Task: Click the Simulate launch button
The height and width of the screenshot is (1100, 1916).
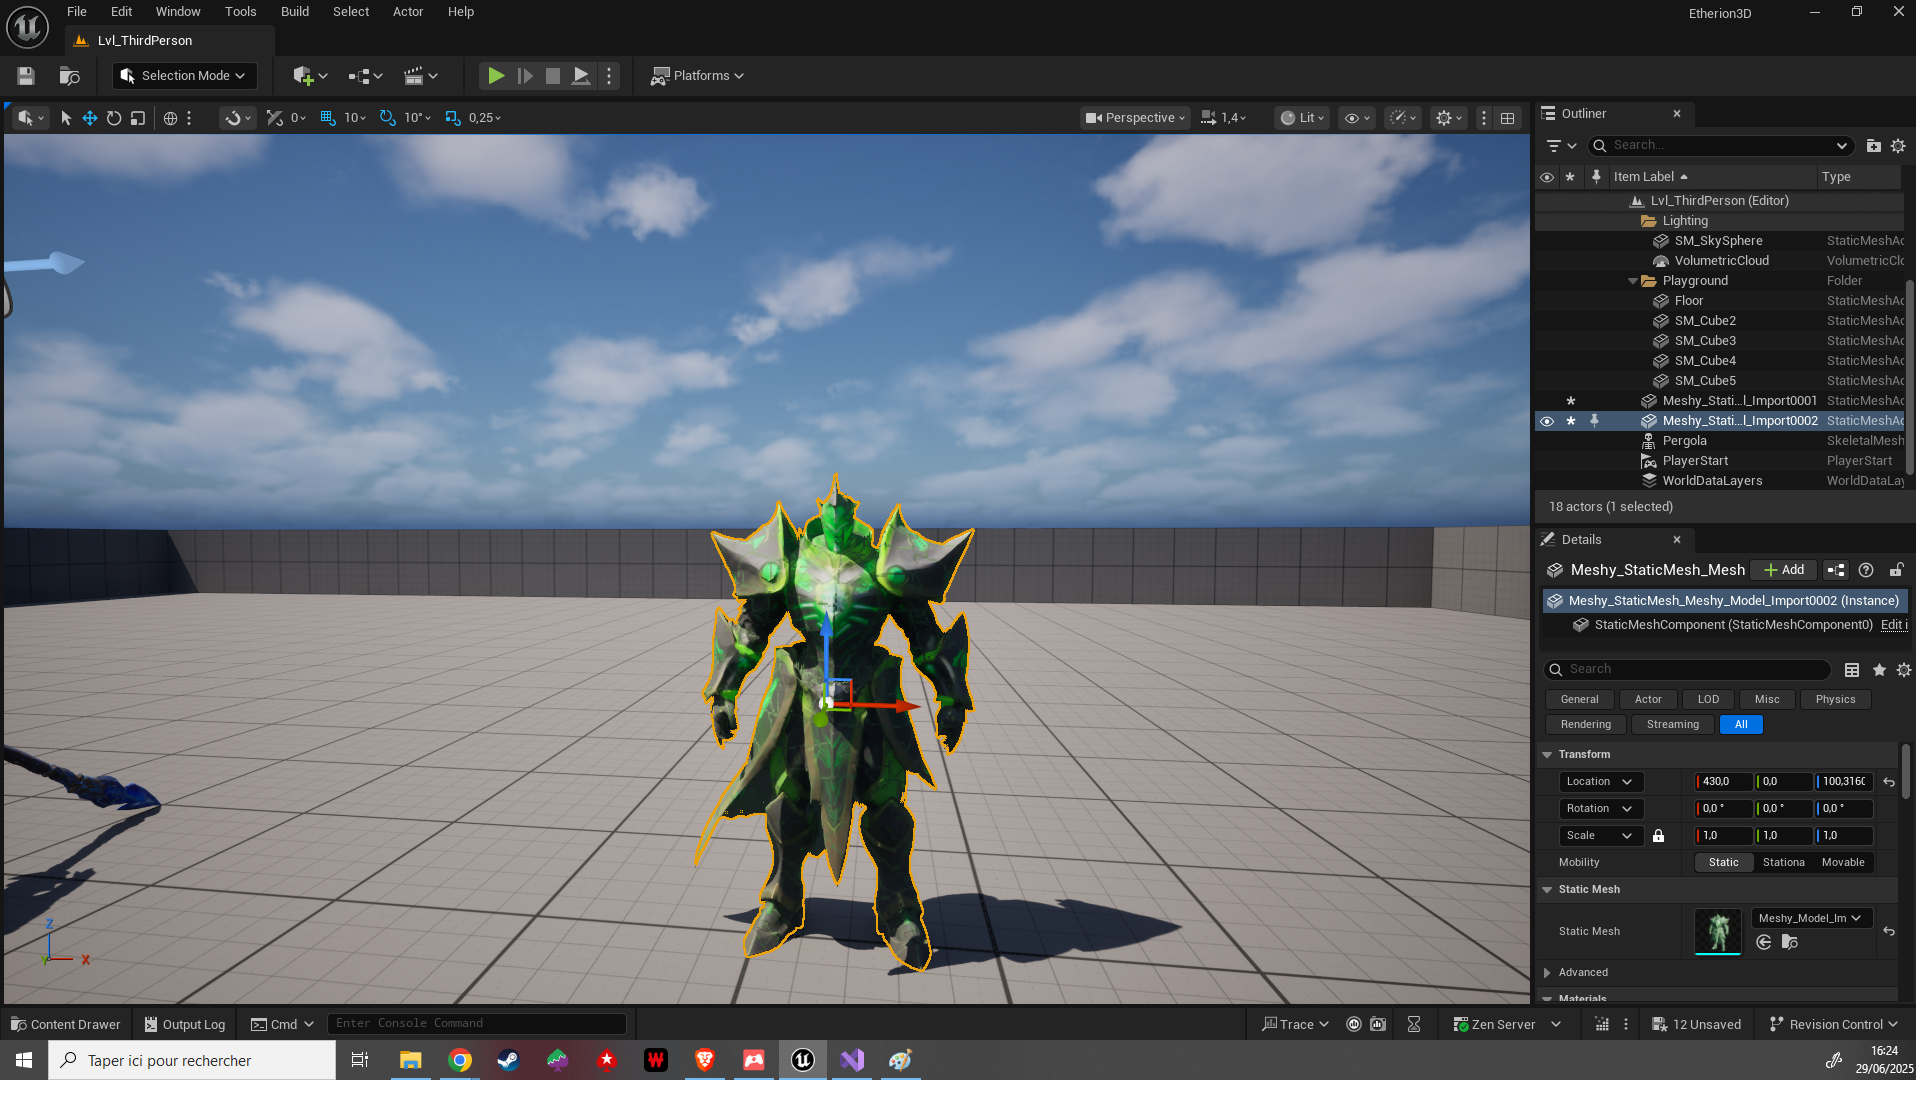Action: tap(581, 76)
